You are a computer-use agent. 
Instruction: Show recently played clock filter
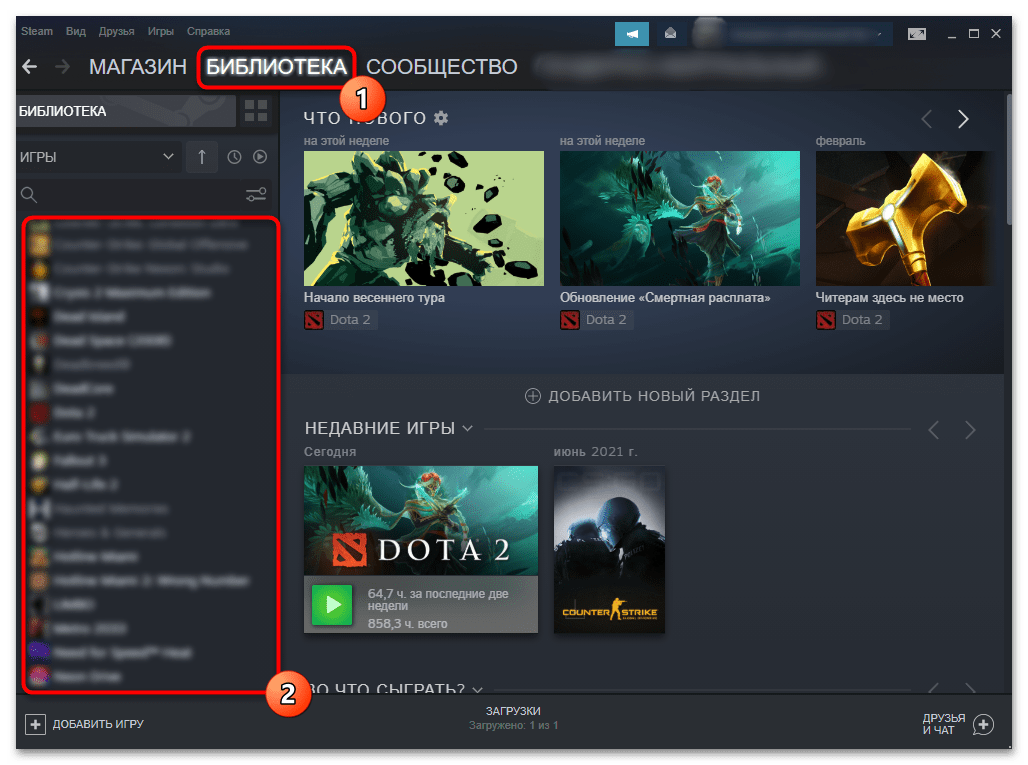(234, 157)
